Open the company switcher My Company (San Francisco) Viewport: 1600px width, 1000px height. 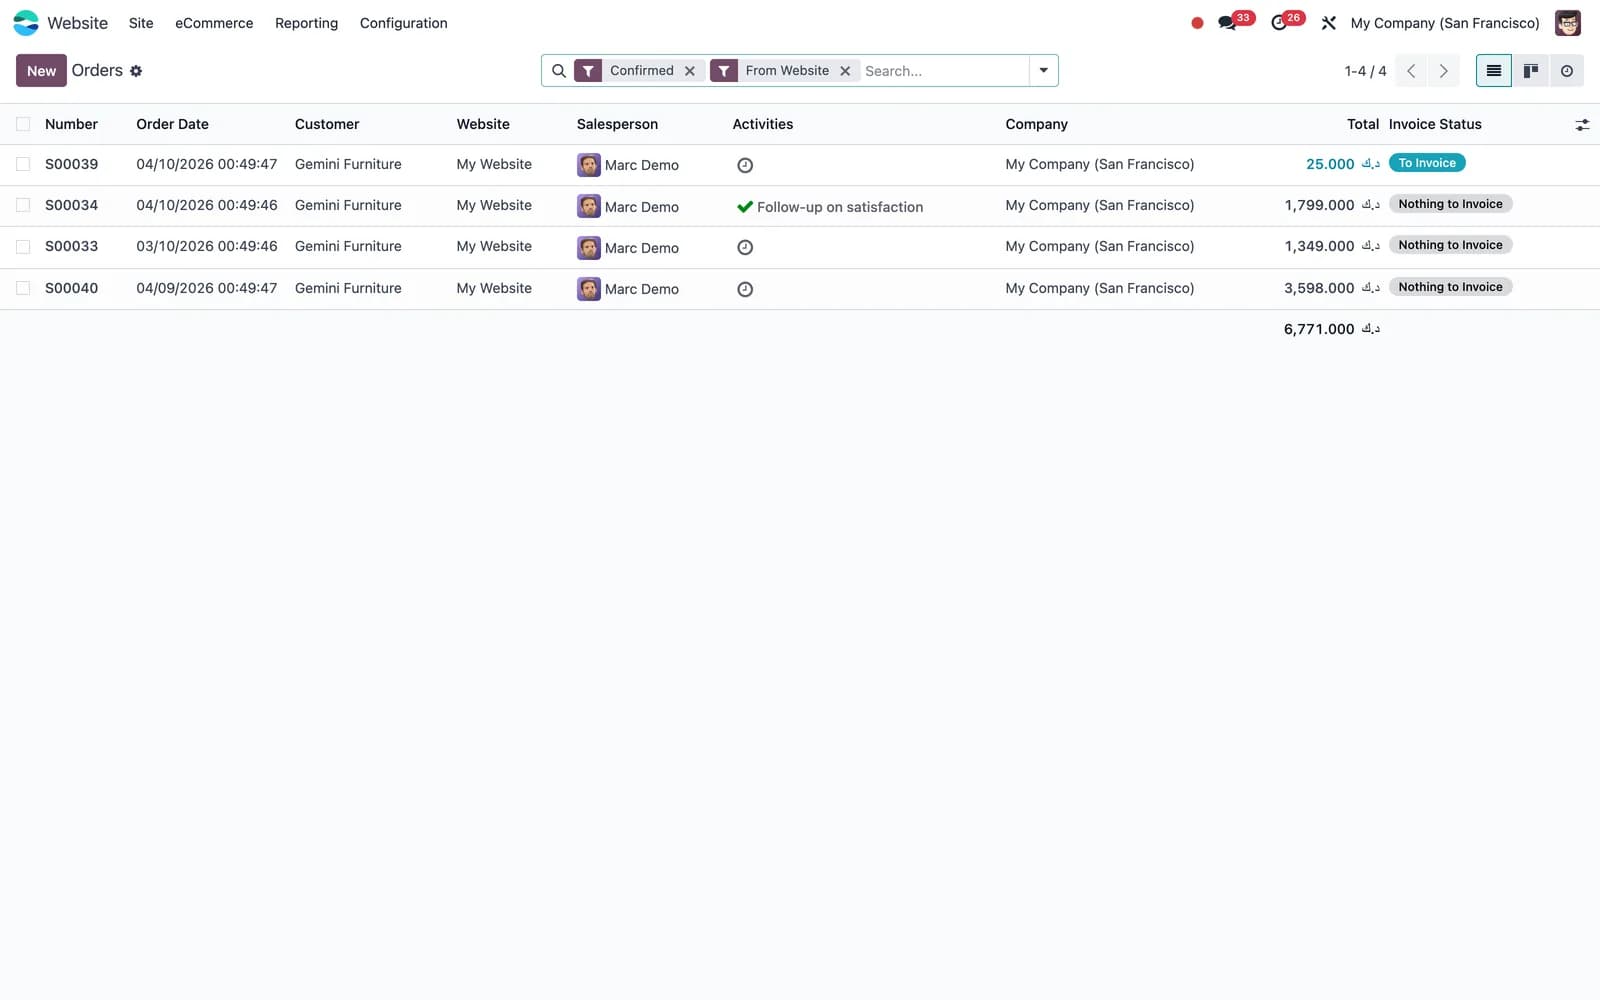point(1445,23)
